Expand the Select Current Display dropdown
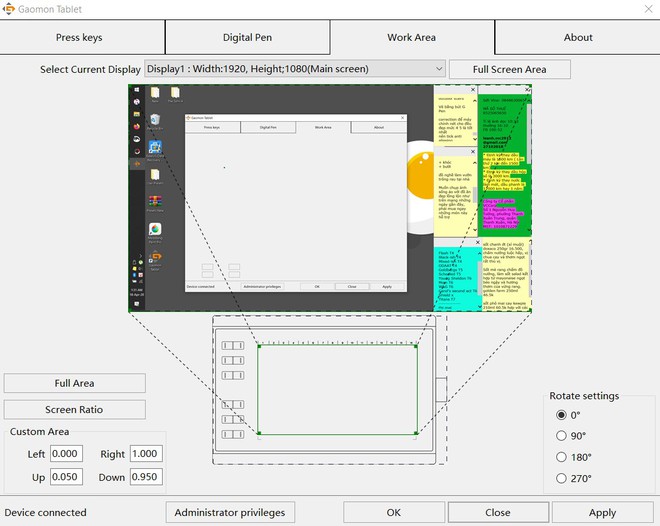 click(438, 69)
